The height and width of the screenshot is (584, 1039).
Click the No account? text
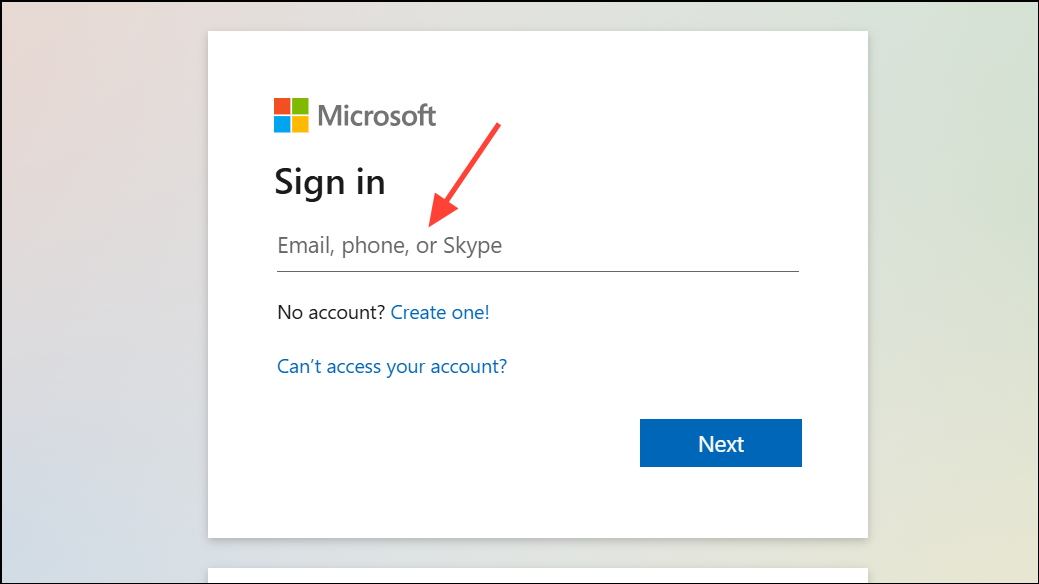(331, 312)
